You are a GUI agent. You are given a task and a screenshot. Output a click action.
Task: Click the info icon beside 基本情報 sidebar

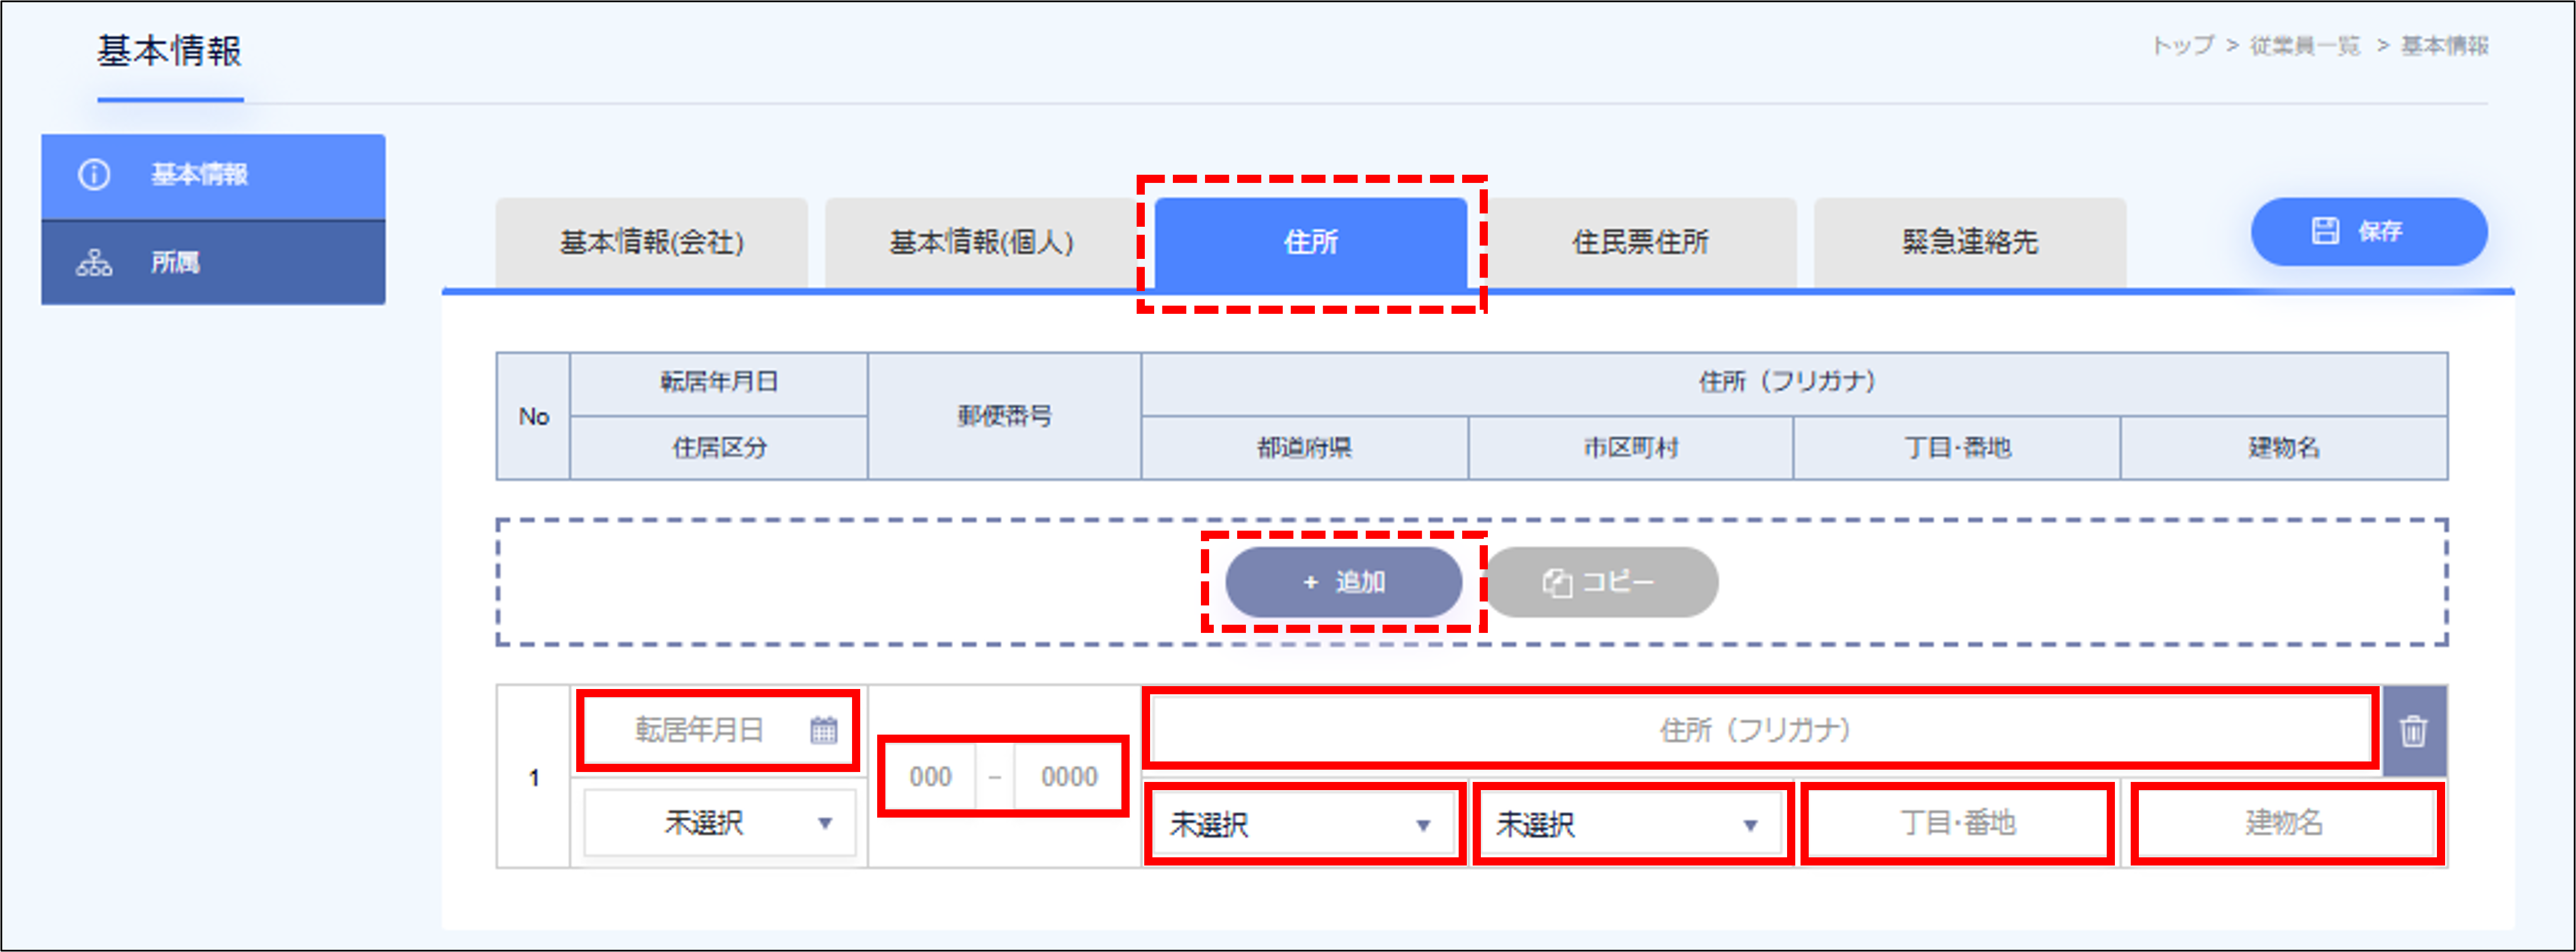(x=94, y=175)
